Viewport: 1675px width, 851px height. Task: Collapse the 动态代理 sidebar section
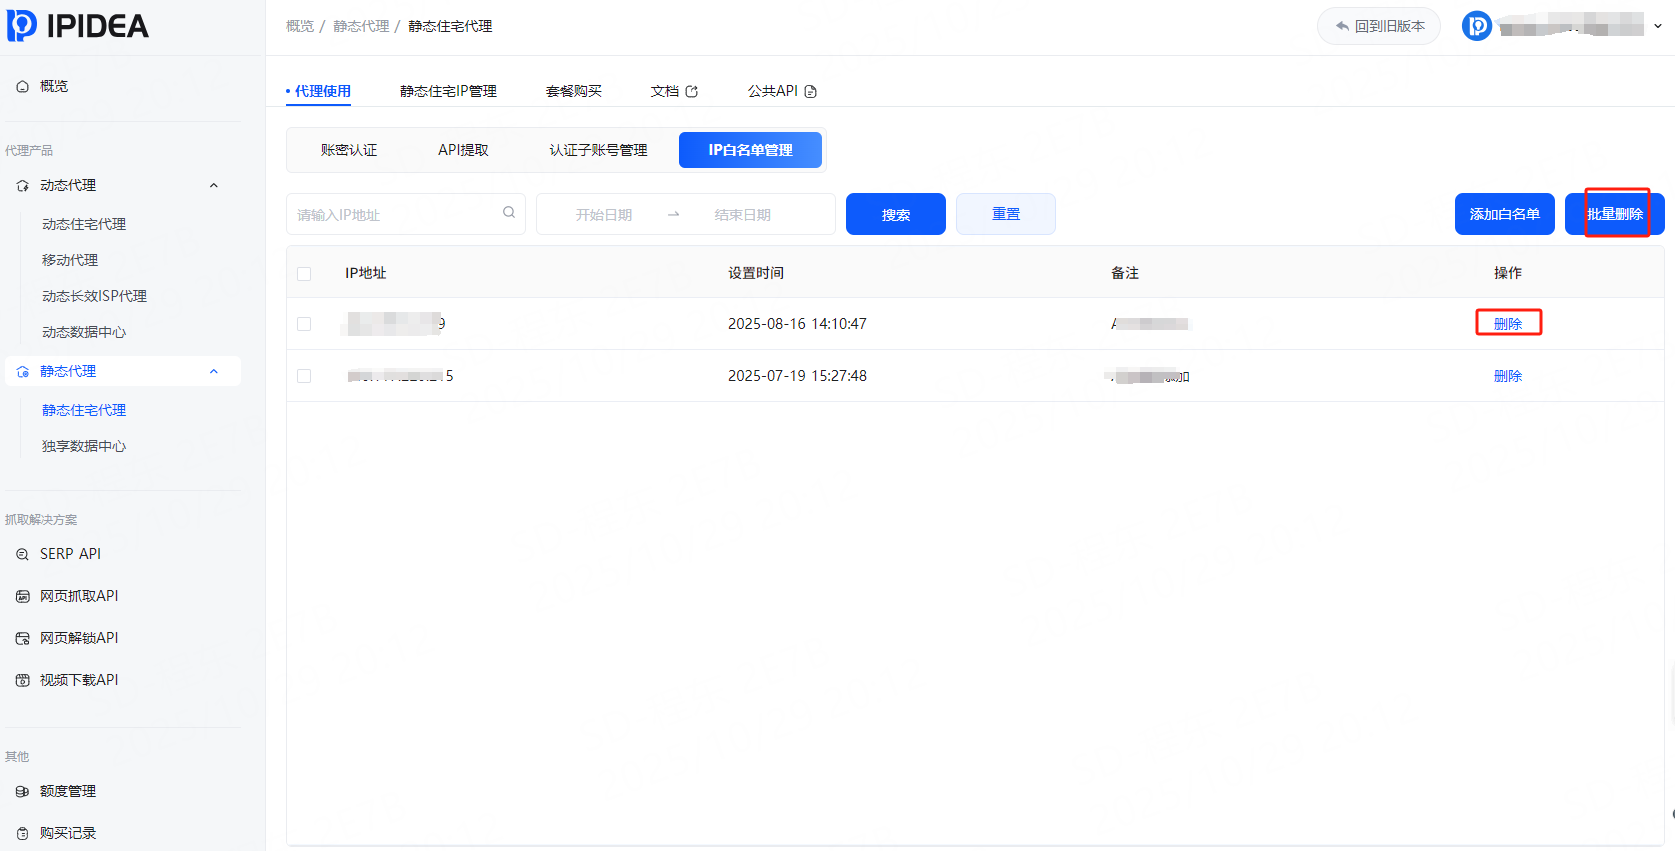[213, 186]
